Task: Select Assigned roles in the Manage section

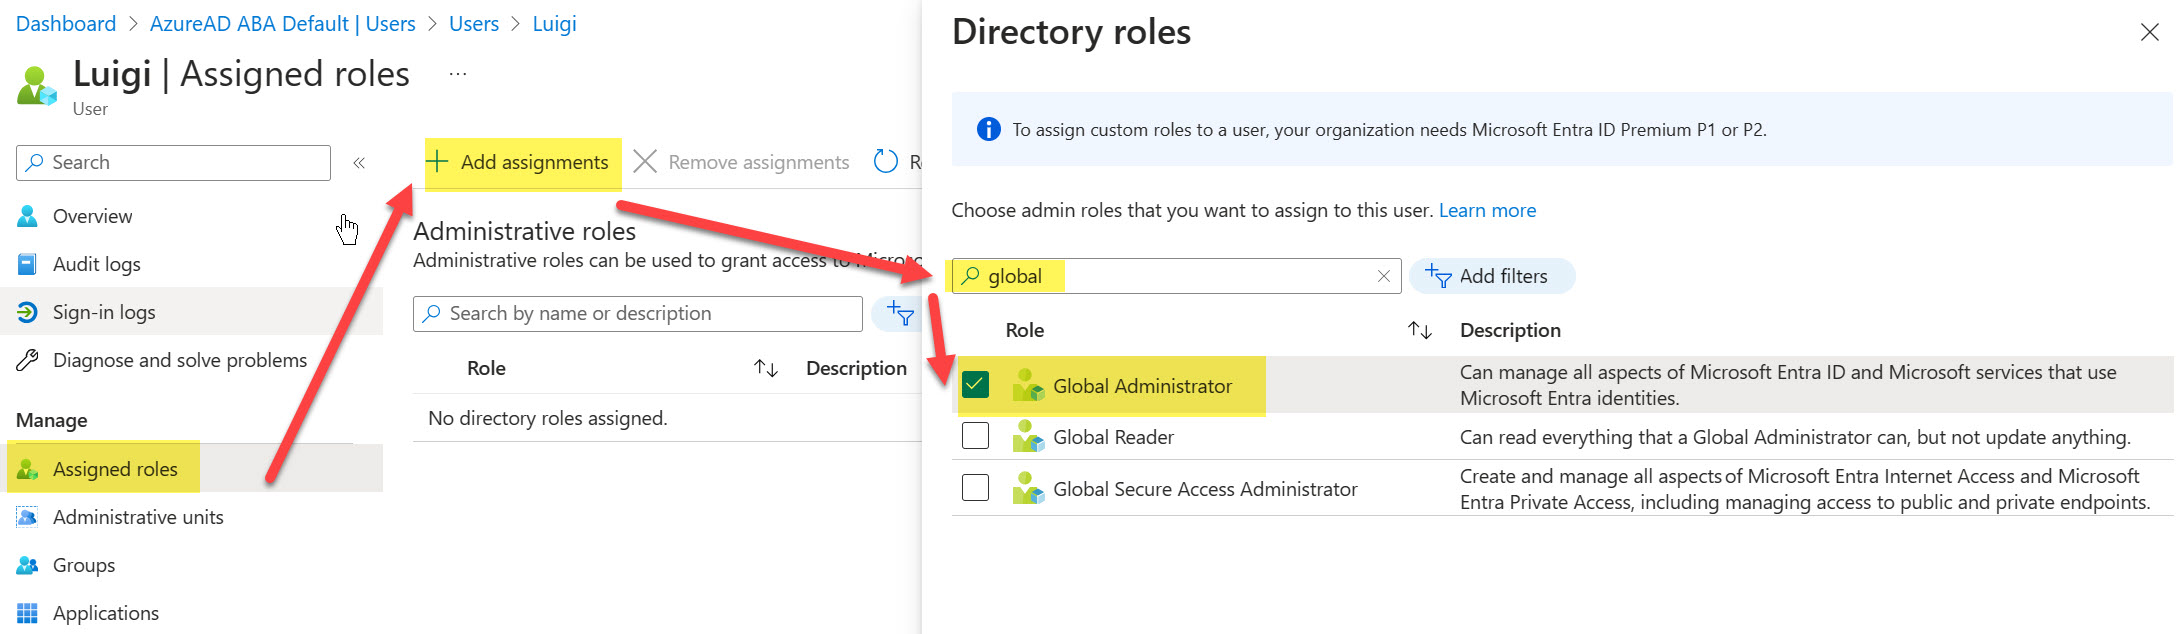Action: 115,469
